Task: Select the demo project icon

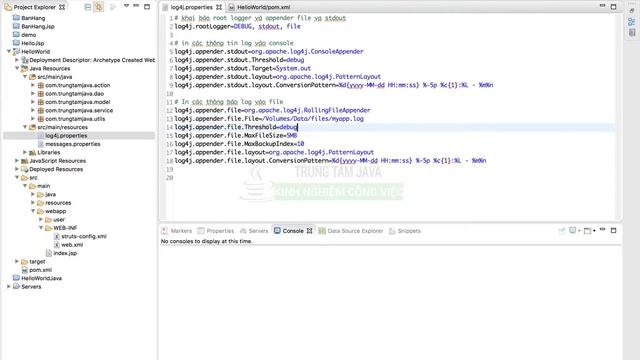Action: 16,35
